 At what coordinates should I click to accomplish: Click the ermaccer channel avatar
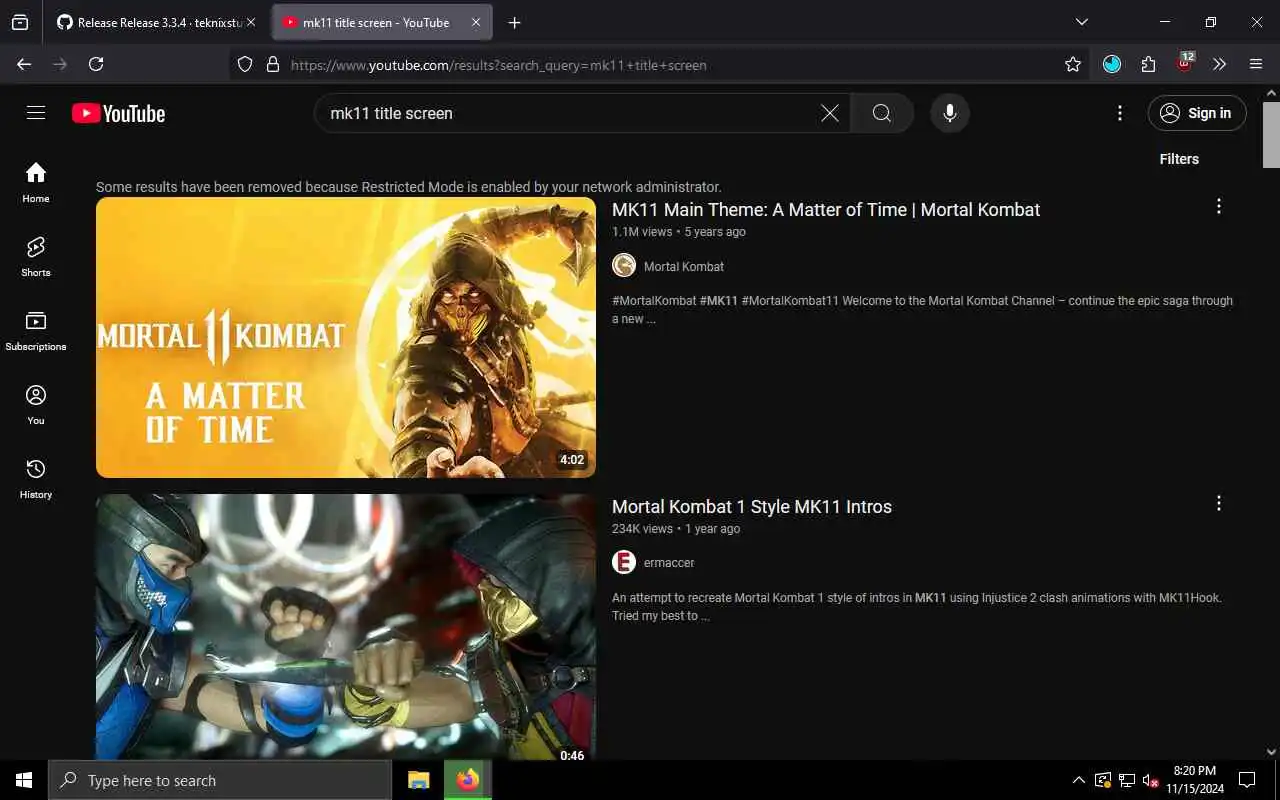pyautogui.click(x=624, y=562)
